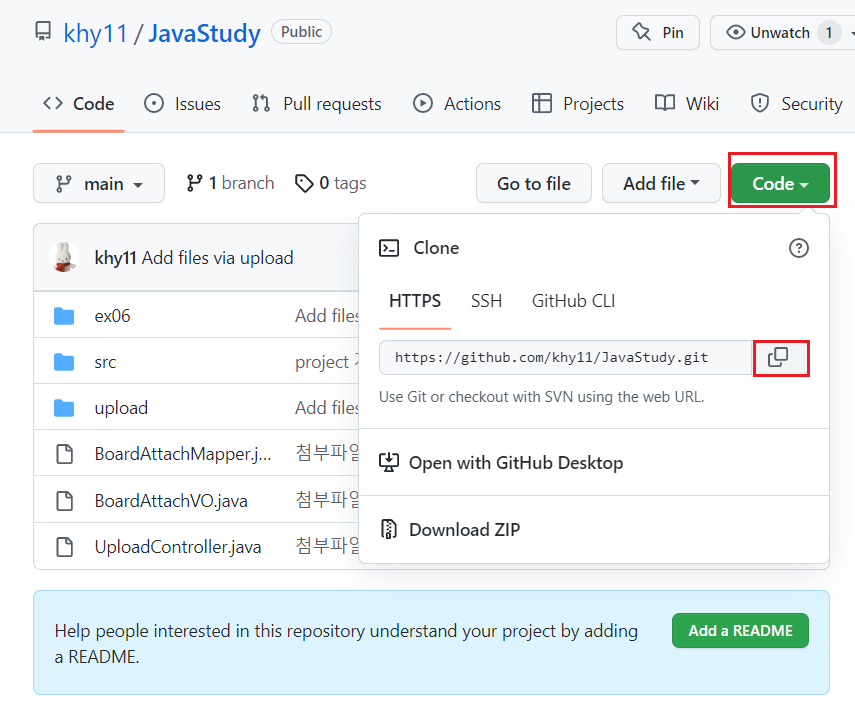Open the BoardAttachVO.java file
The image size is (855, 705).
(x=171, y=501)
